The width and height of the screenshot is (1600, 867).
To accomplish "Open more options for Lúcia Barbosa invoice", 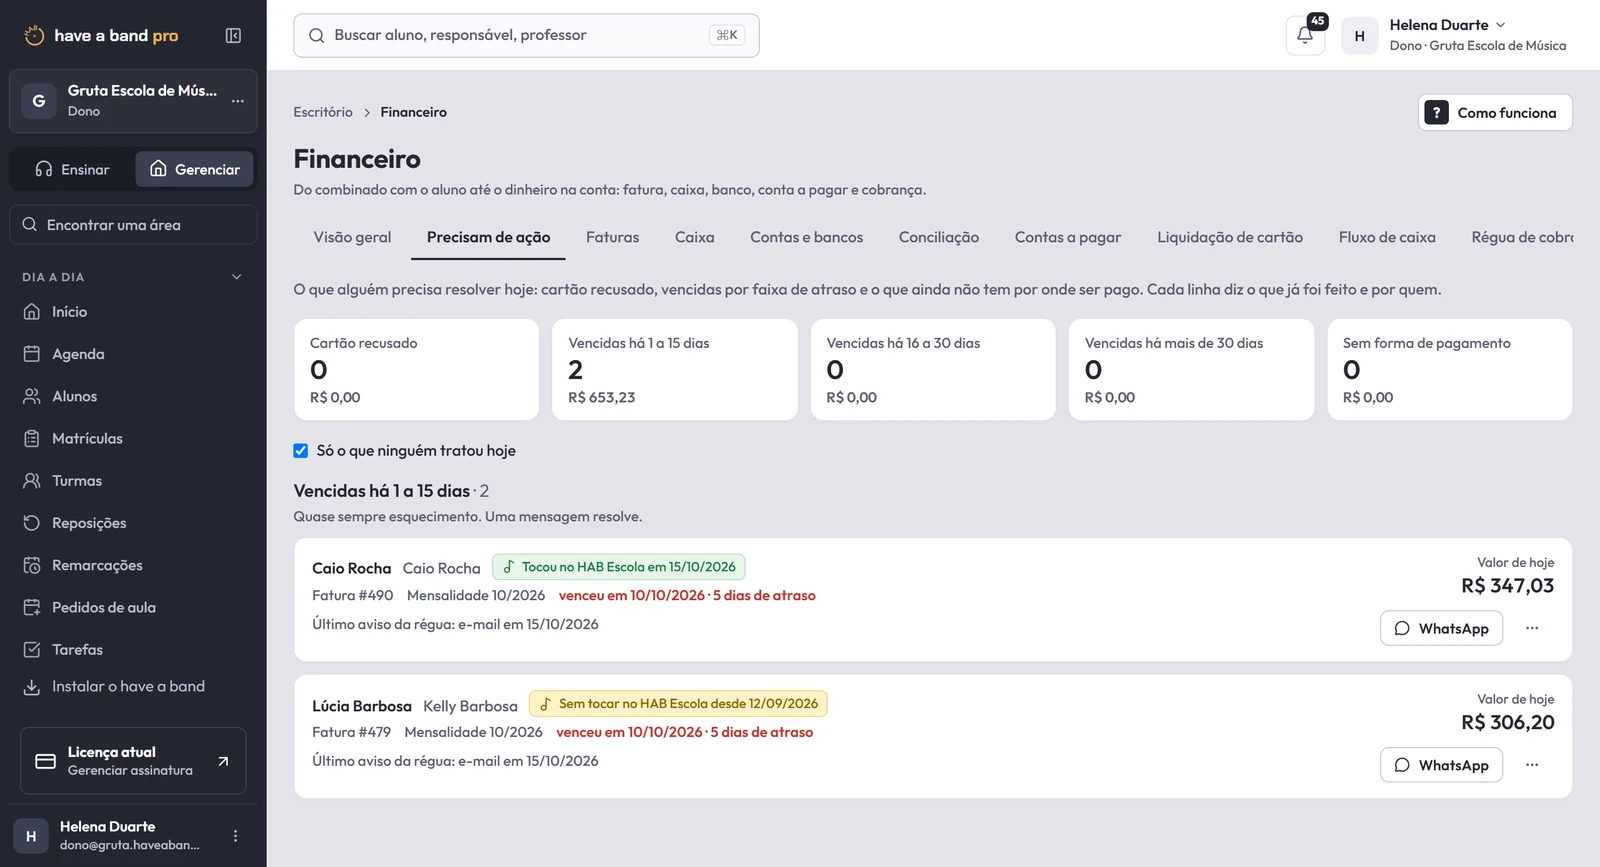I will (1532, 765).
